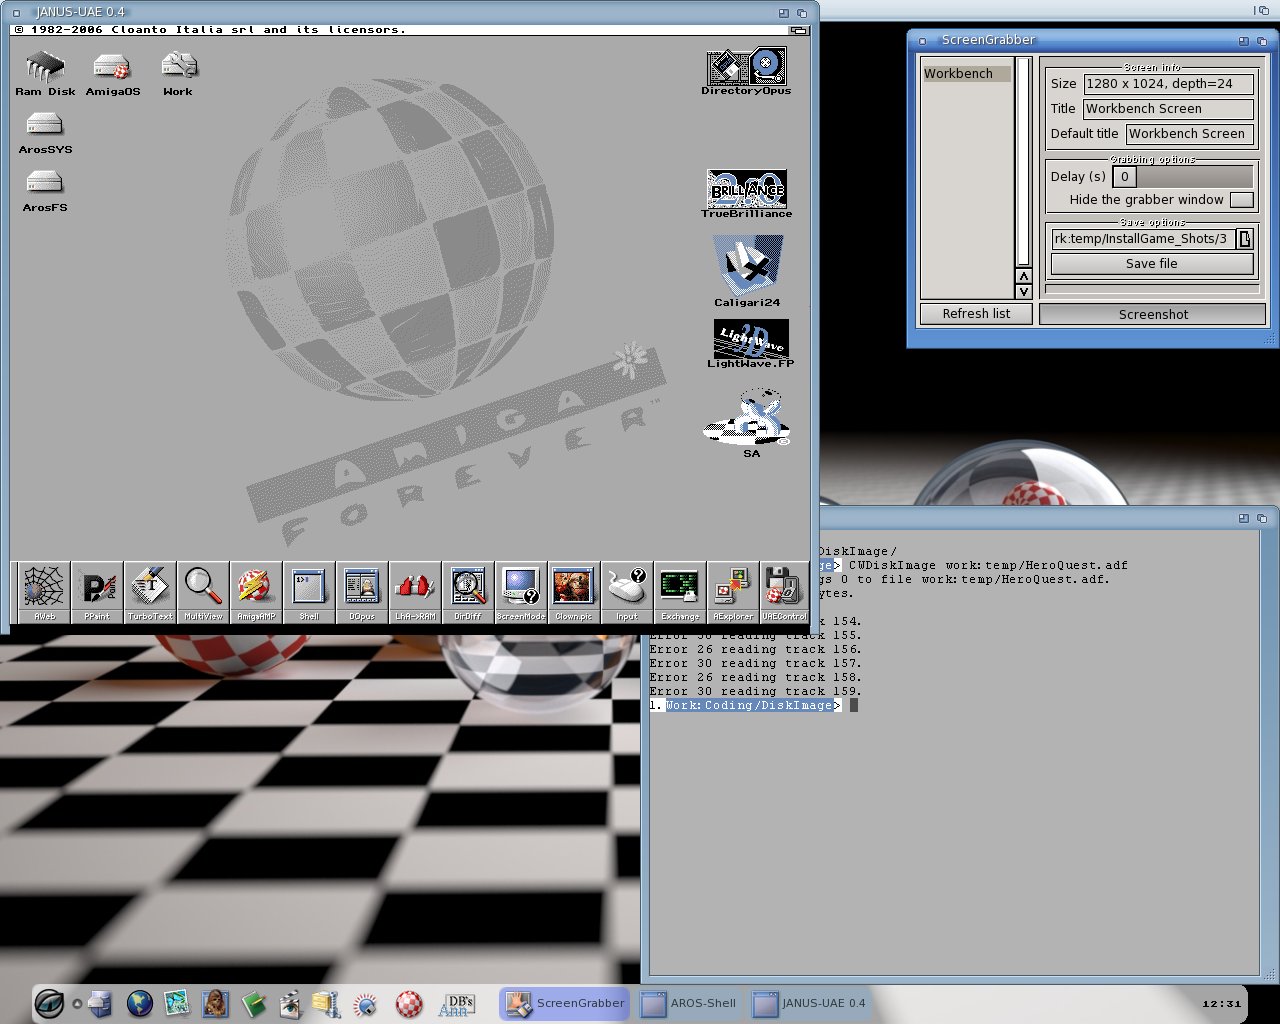Launch the TrueBrilliance desktop icon

coord(746,189)
